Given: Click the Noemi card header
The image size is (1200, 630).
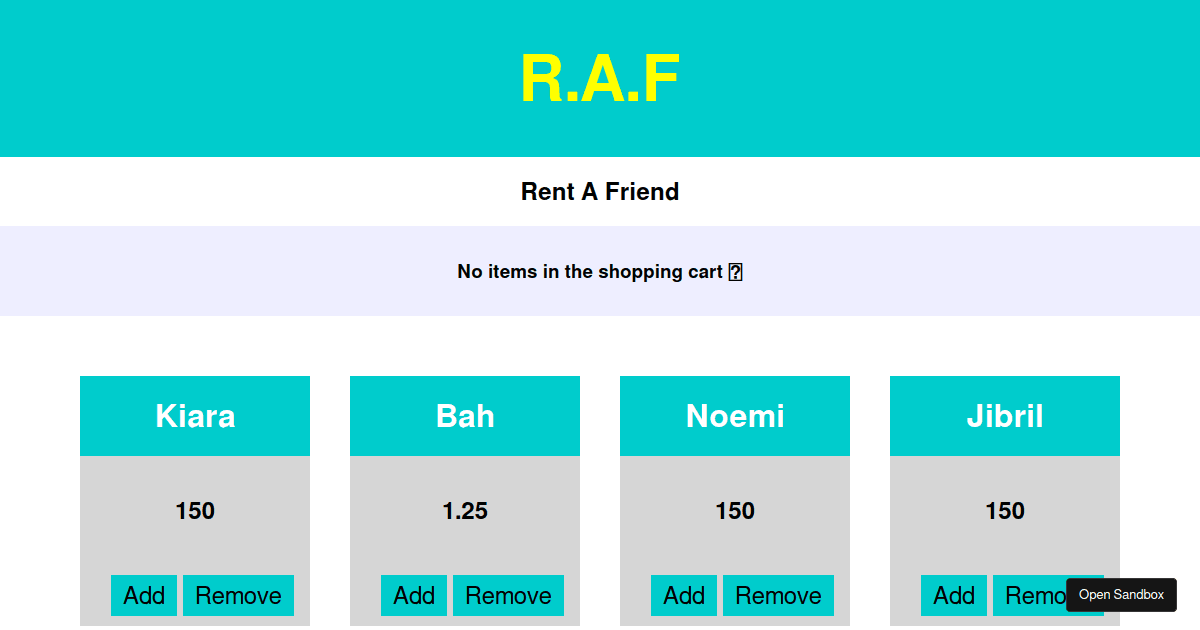Looking at the screenshot, I should pos(735,415).
